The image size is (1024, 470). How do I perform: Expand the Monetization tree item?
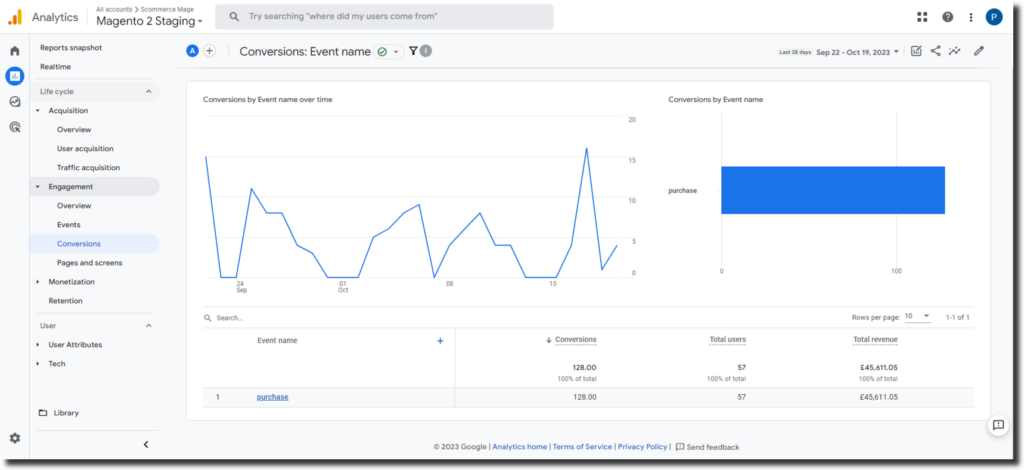(38, 282)
